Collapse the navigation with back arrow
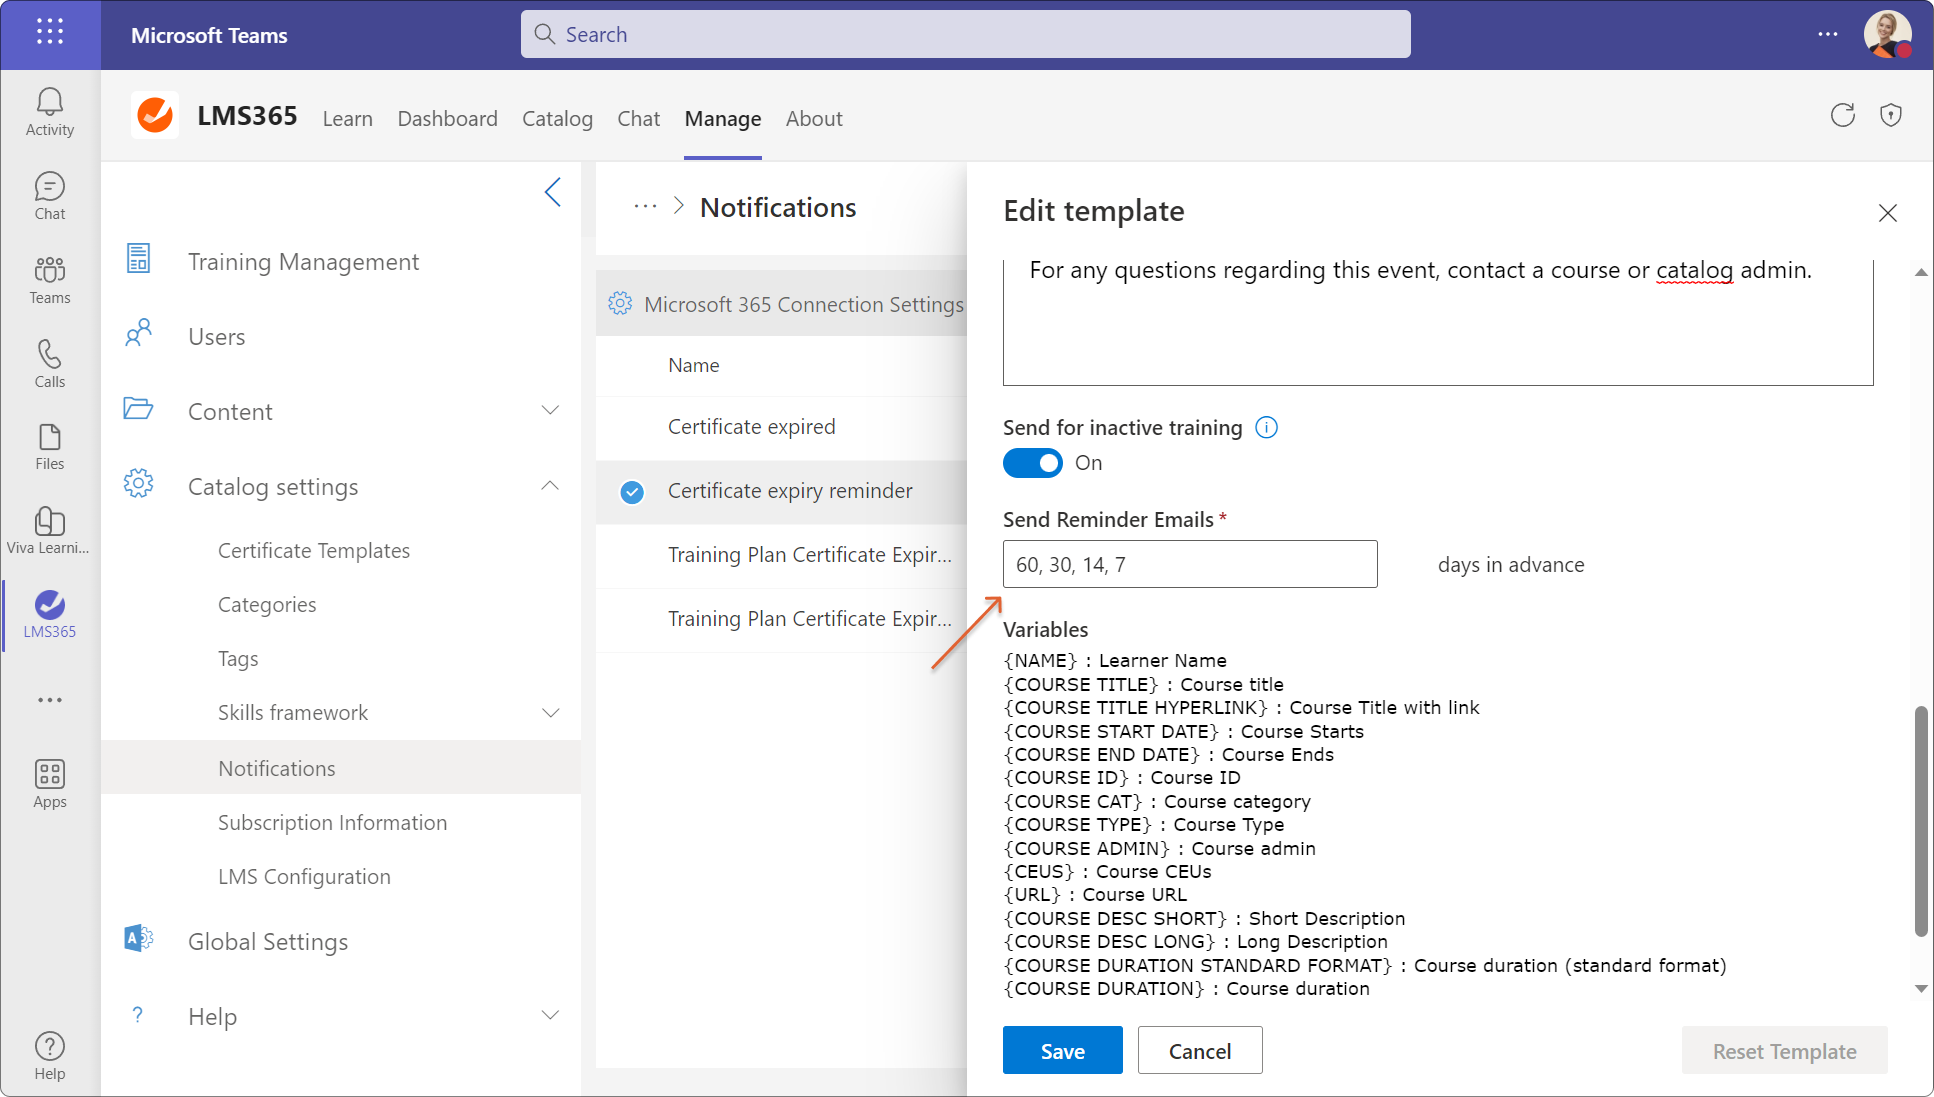Screen dimensions: 1934x1097 coord(553,192)
